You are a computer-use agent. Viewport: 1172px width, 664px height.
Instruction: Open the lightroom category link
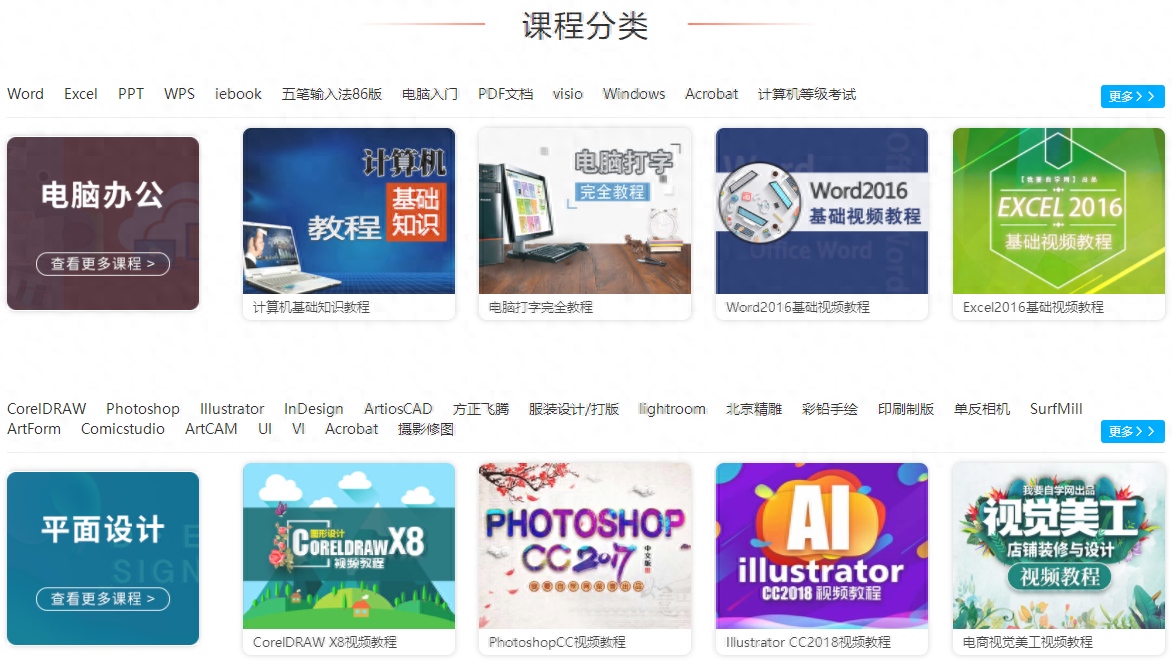672,409
